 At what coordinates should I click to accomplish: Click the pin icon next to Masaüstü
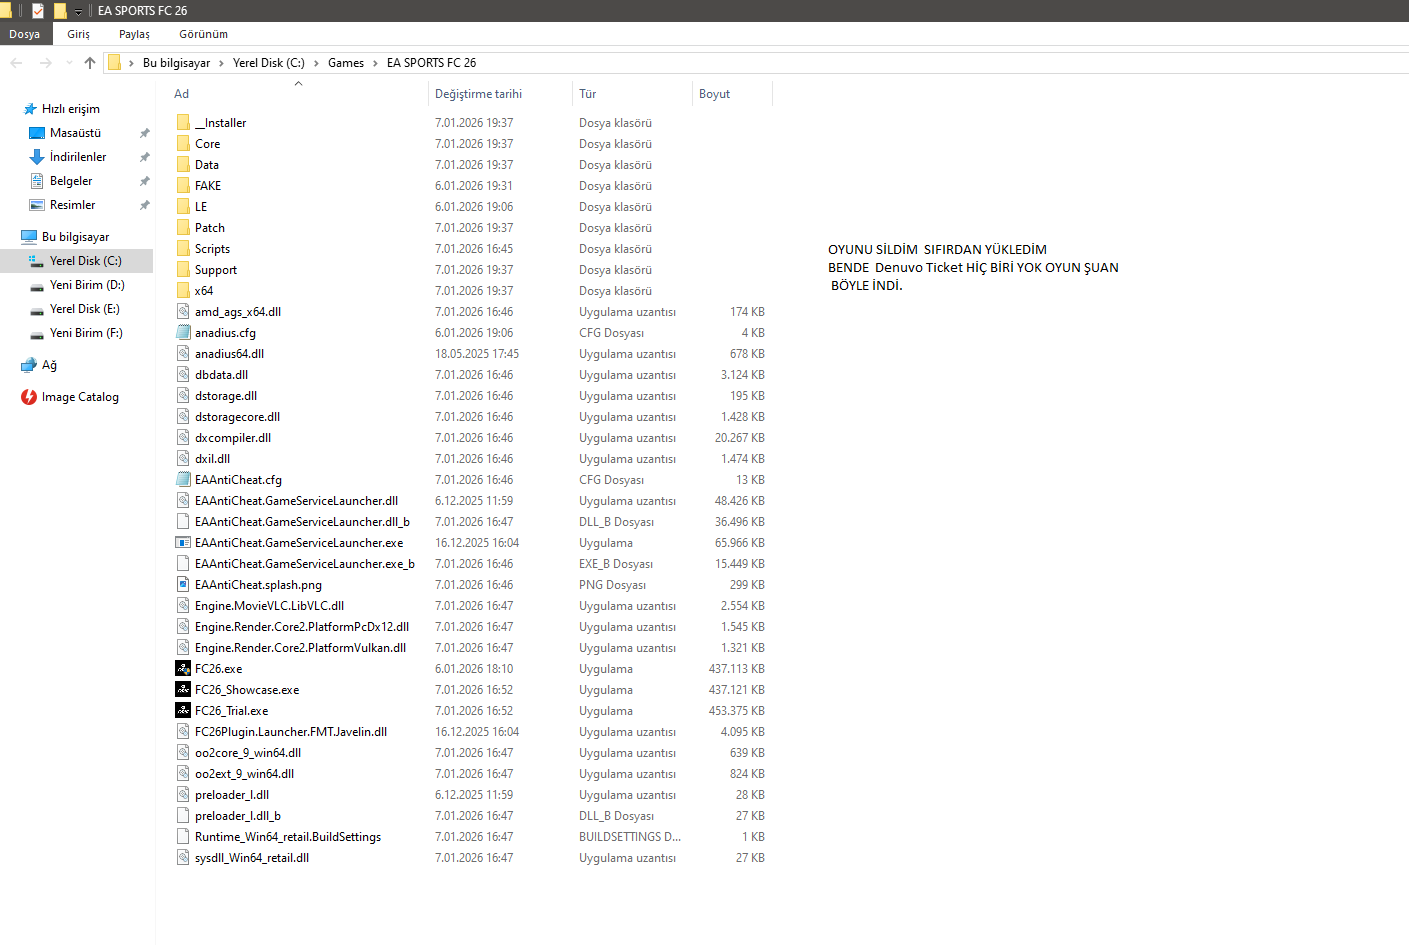pos(144,133)
